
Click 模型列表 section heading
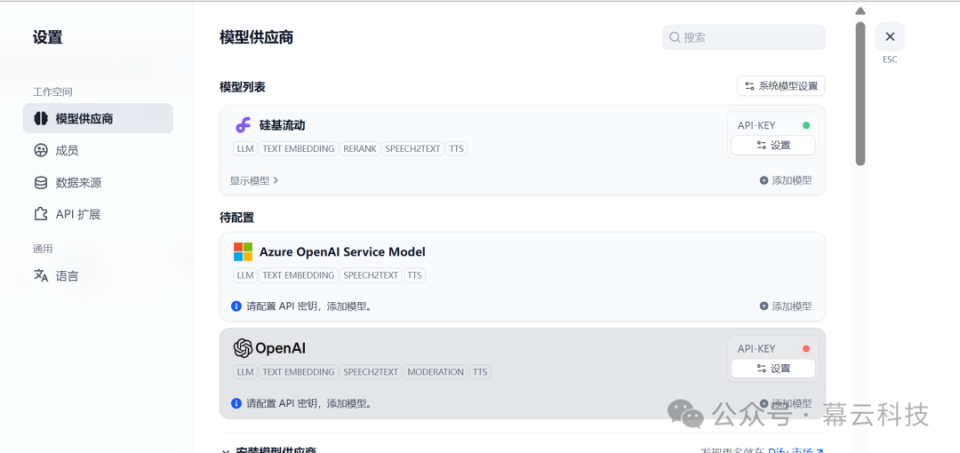242,88
